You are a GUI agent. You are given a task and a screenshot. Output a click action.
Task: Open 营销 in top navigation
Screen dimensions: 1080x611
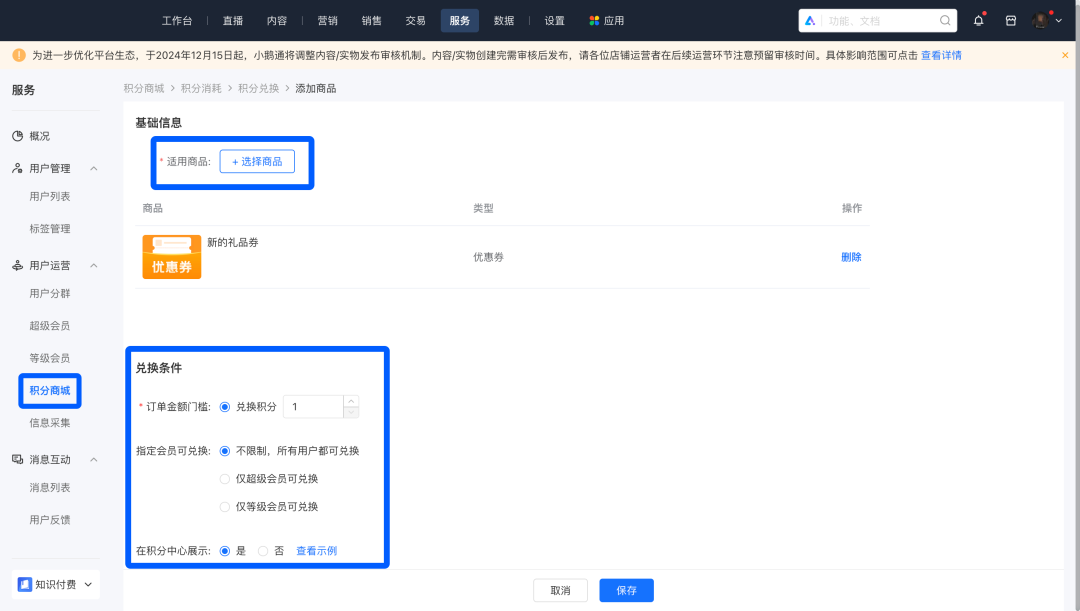coord(327,21)
